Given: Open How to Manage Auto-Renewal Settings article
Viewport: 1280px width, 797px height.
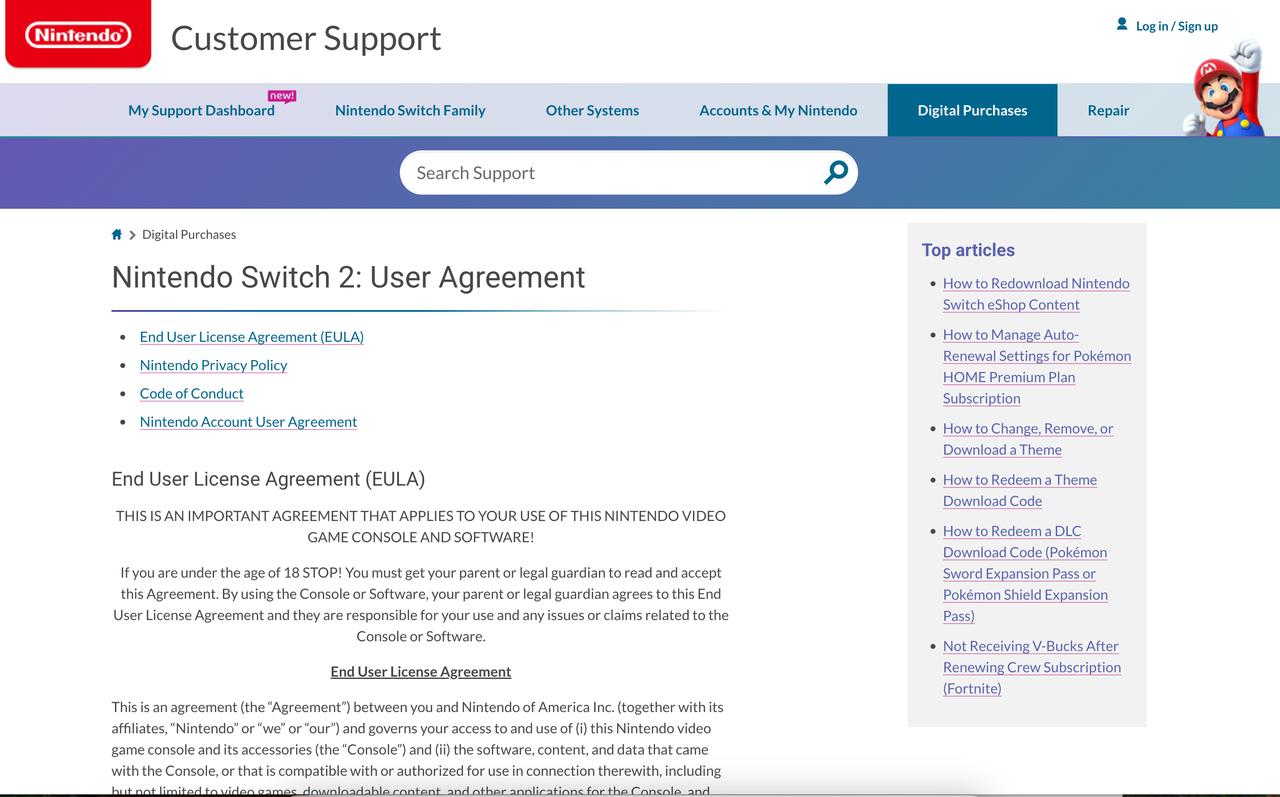Looking at the screenshot, I should click(x=1037, y=366).
